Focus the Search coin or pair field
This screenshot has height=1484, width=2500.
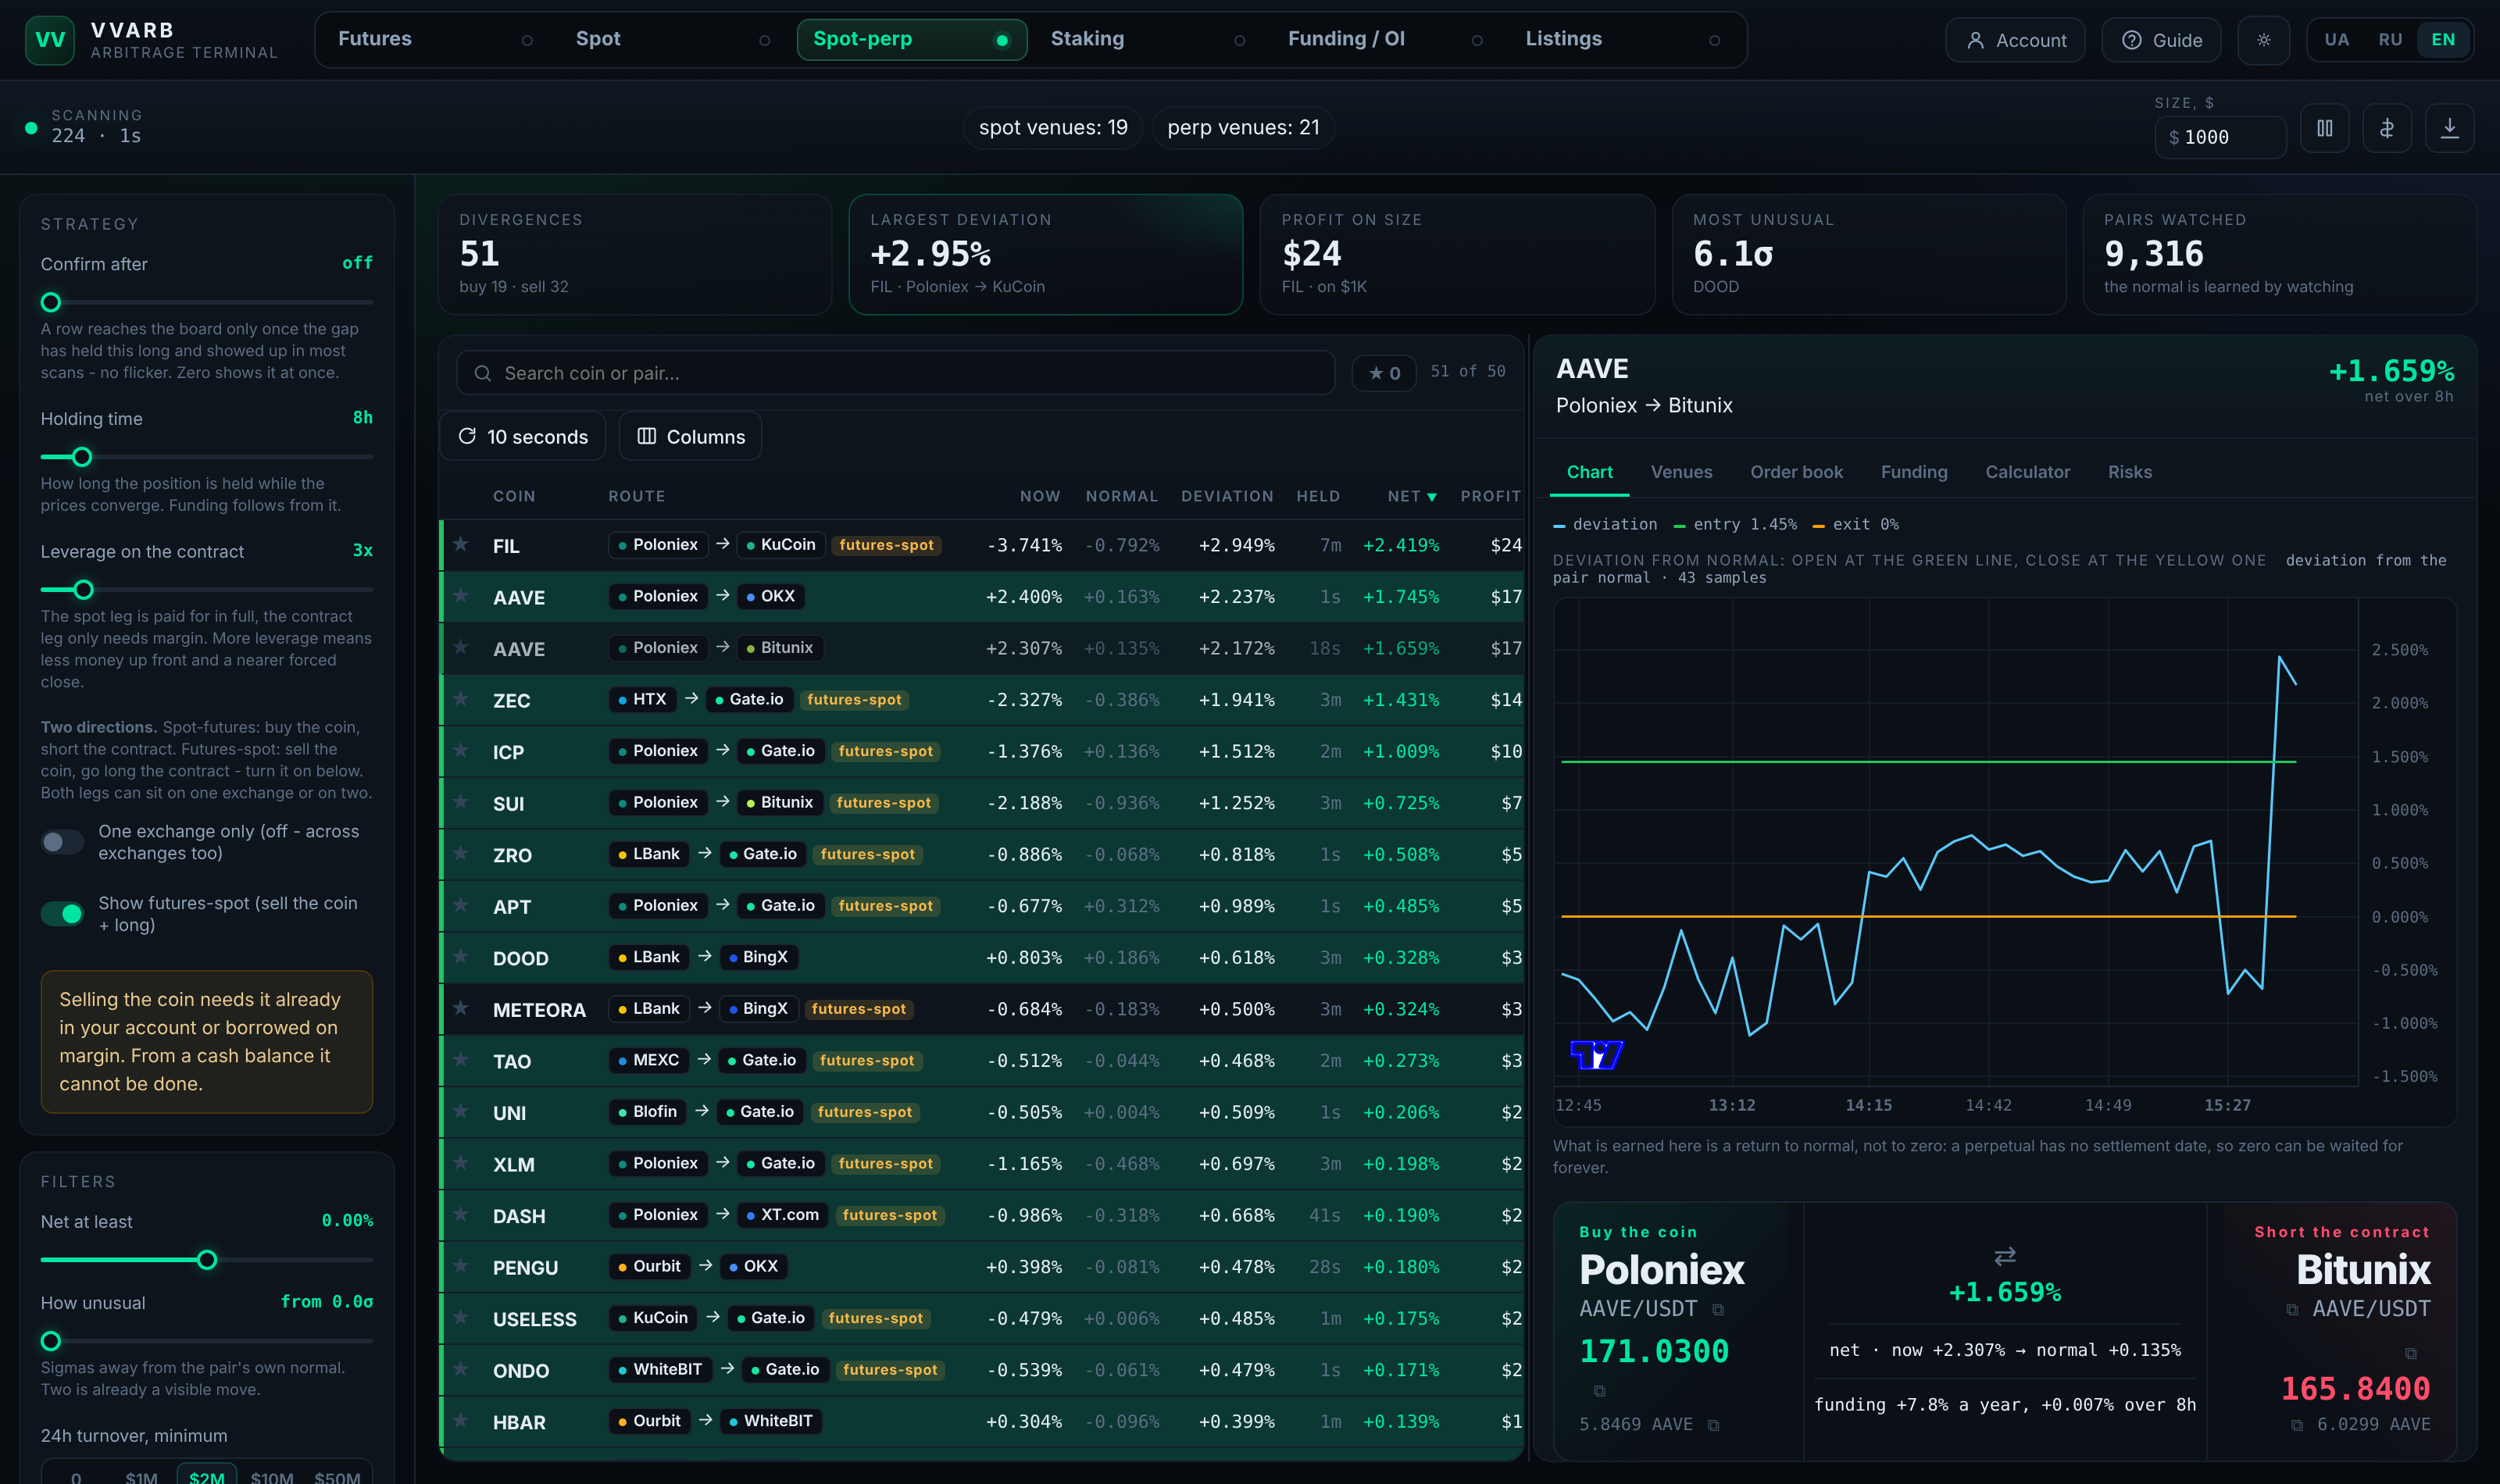click(895, 373)
